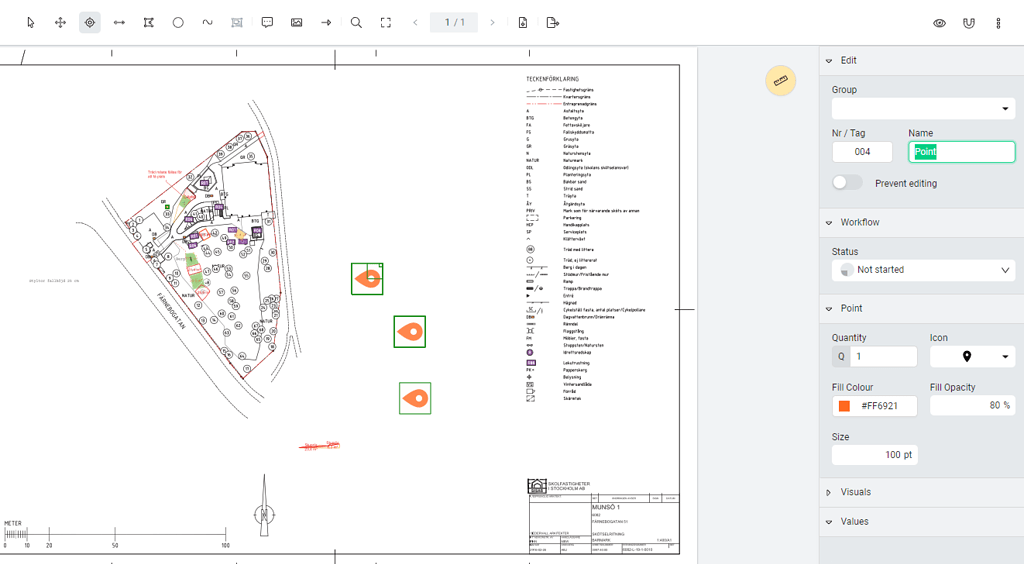This screenshot has width=1024, height=564.
Task: Pick the length measurement tool
Action: click(119, 23)
